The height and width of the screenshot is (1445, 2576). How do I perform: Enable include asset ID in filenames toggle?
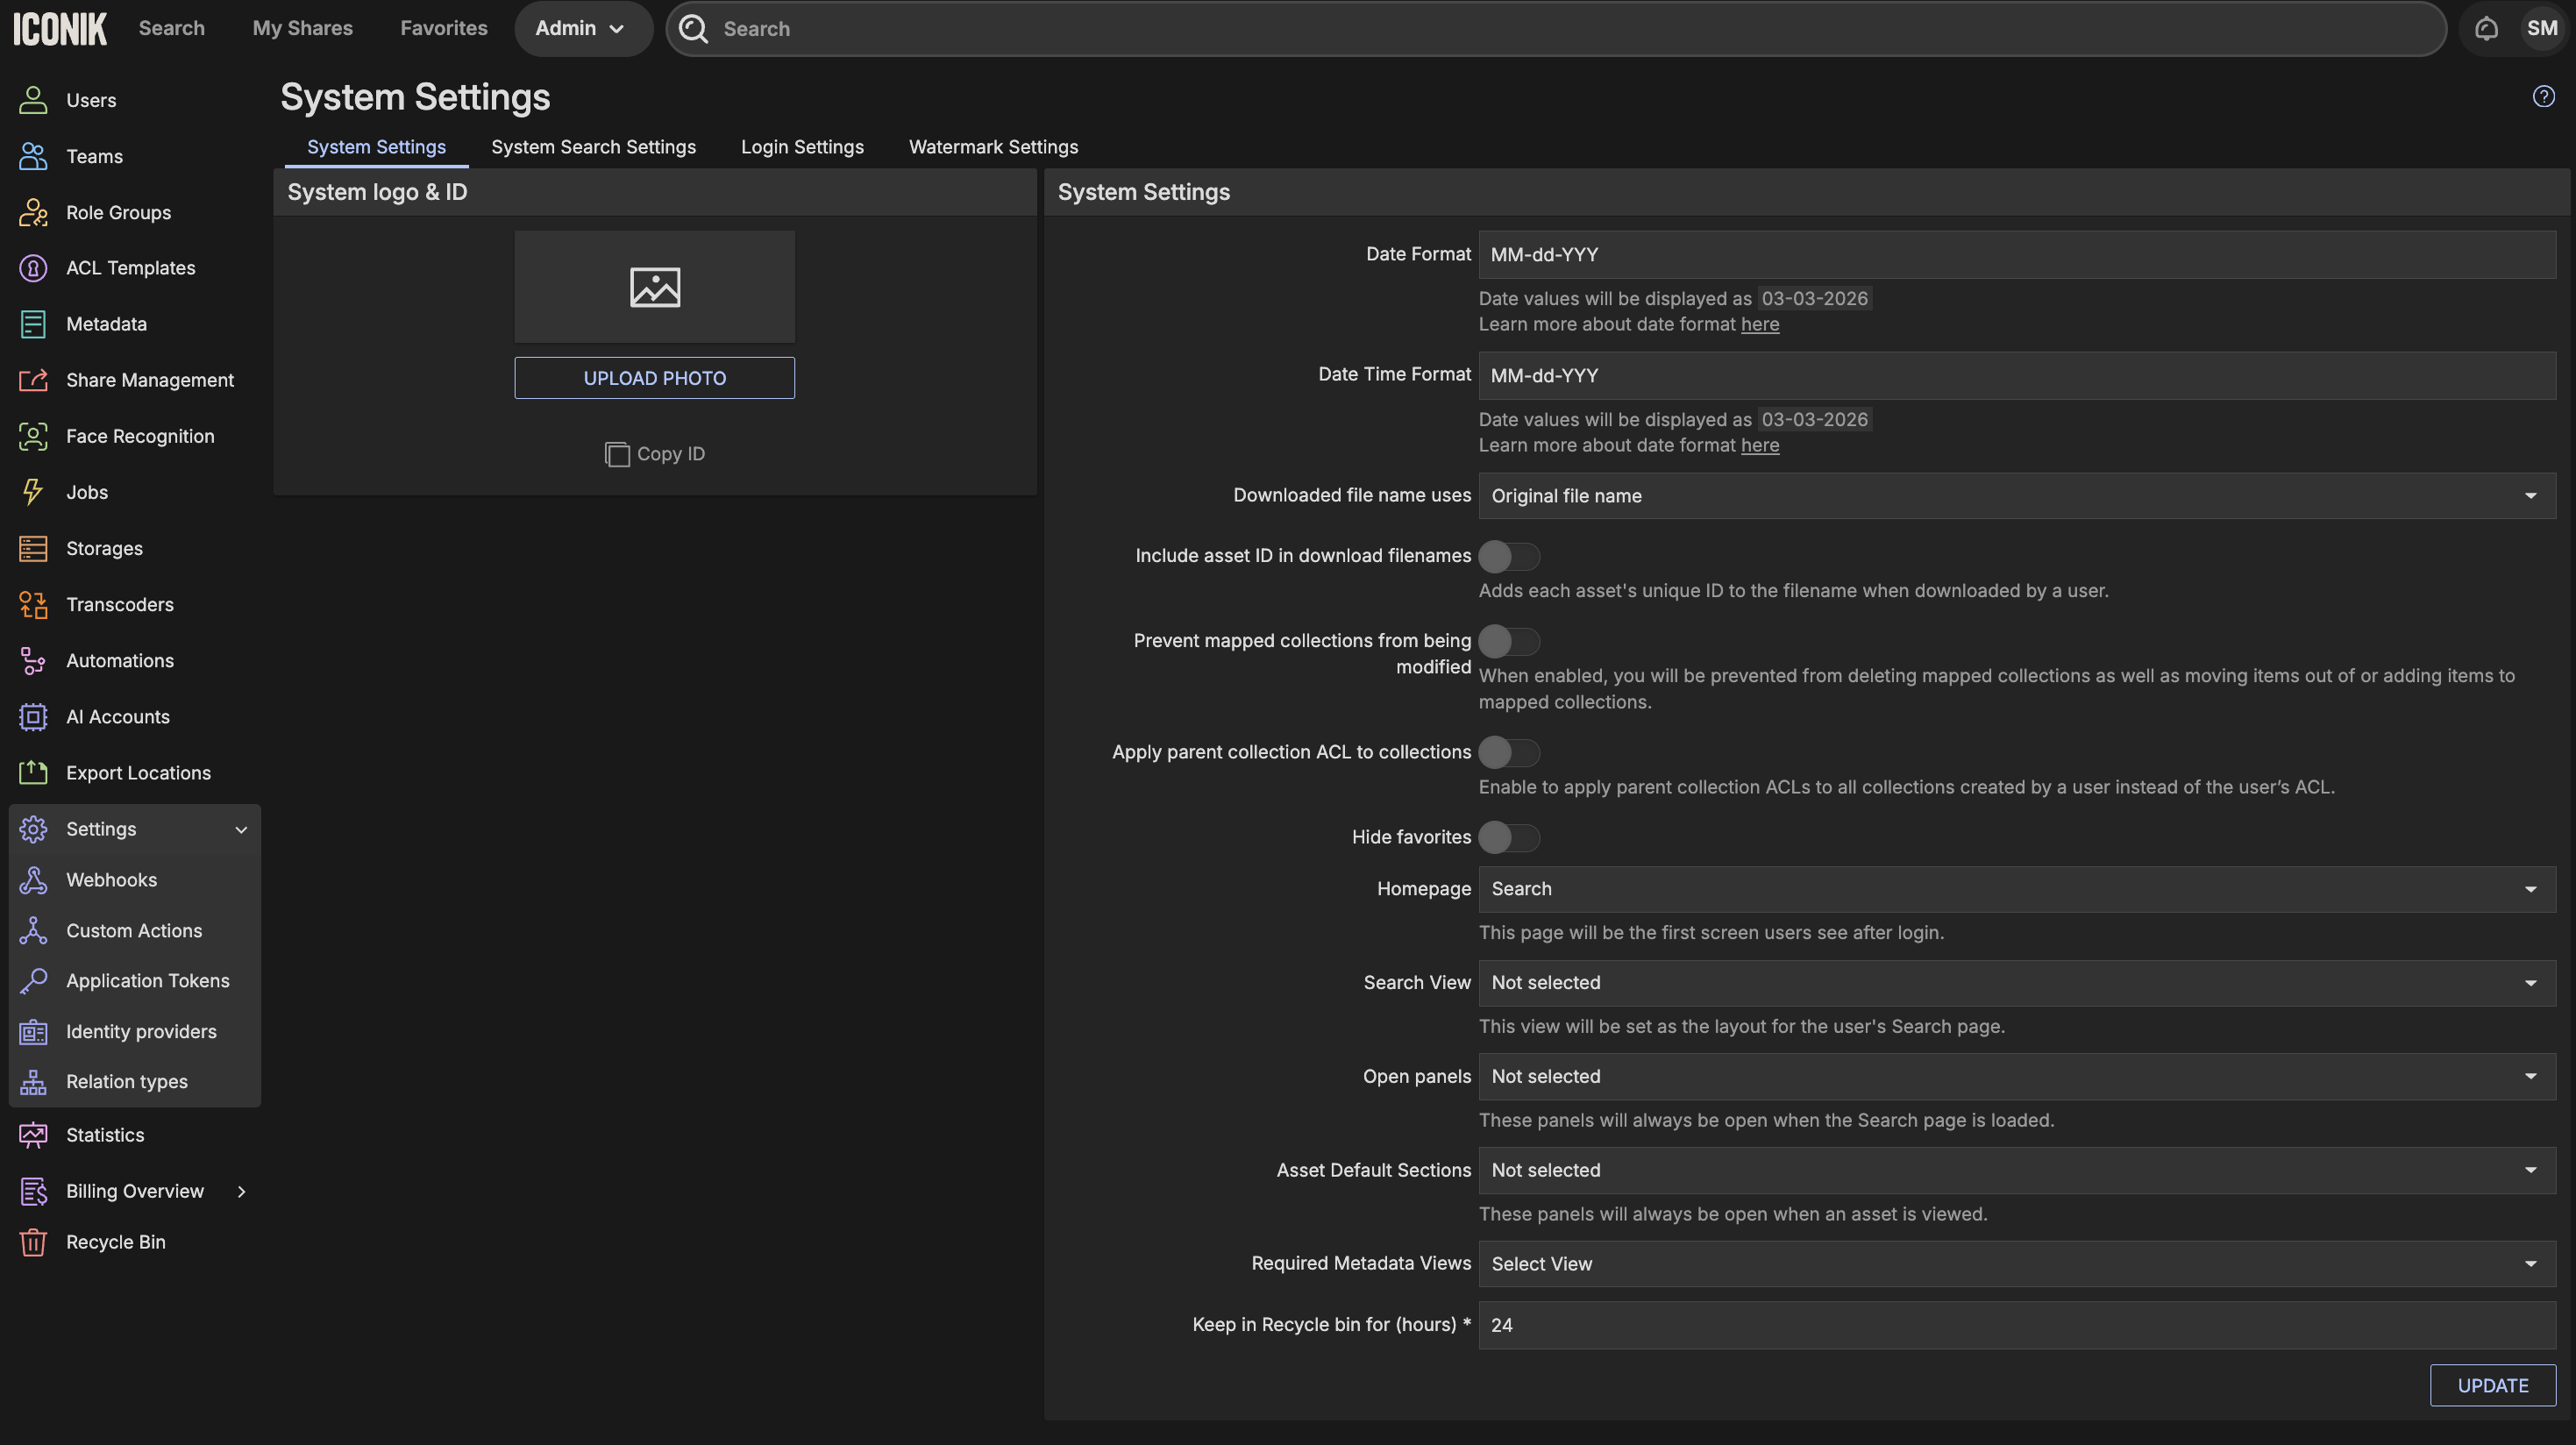point(1508,556)
